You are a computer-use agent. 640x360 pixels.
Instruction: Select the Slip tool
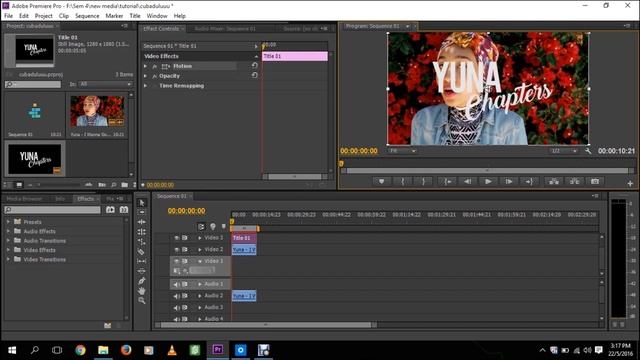(142, 261)
